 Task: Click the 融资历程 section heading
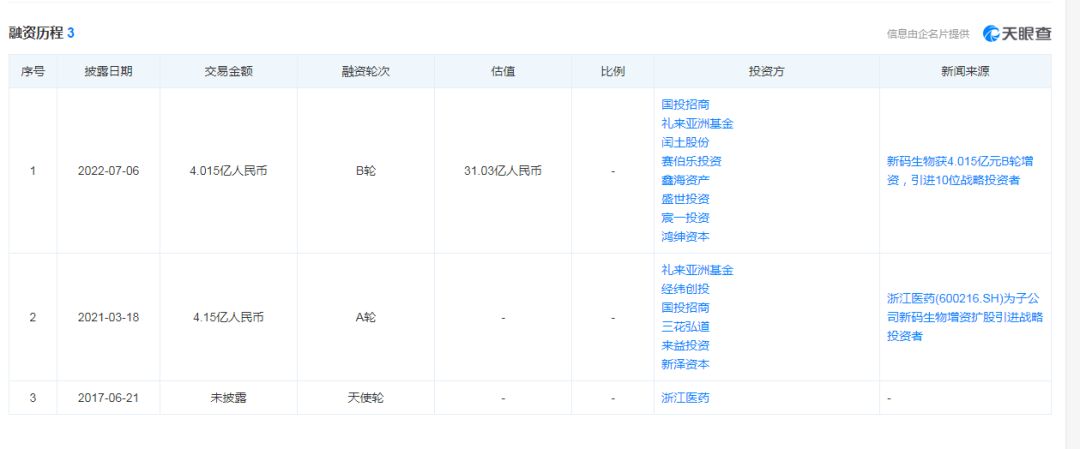(36, 33)
